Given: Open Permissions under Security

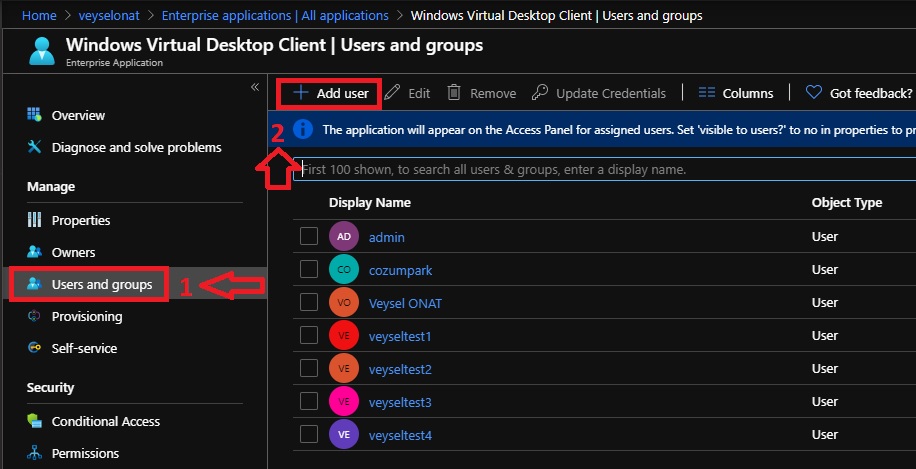Looking at the screenshot, I should 85,453.
